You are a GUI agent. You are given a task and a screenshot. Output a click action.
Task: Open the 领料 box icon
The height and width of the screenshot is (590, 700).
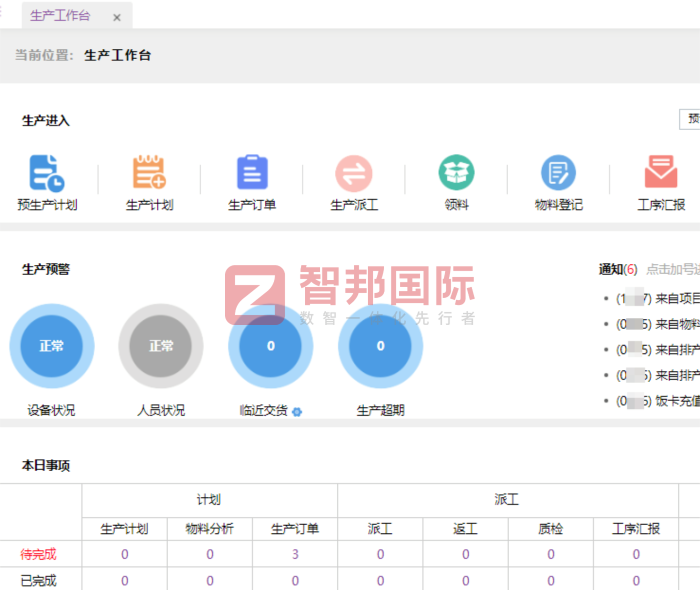click(x=456, y=172)
